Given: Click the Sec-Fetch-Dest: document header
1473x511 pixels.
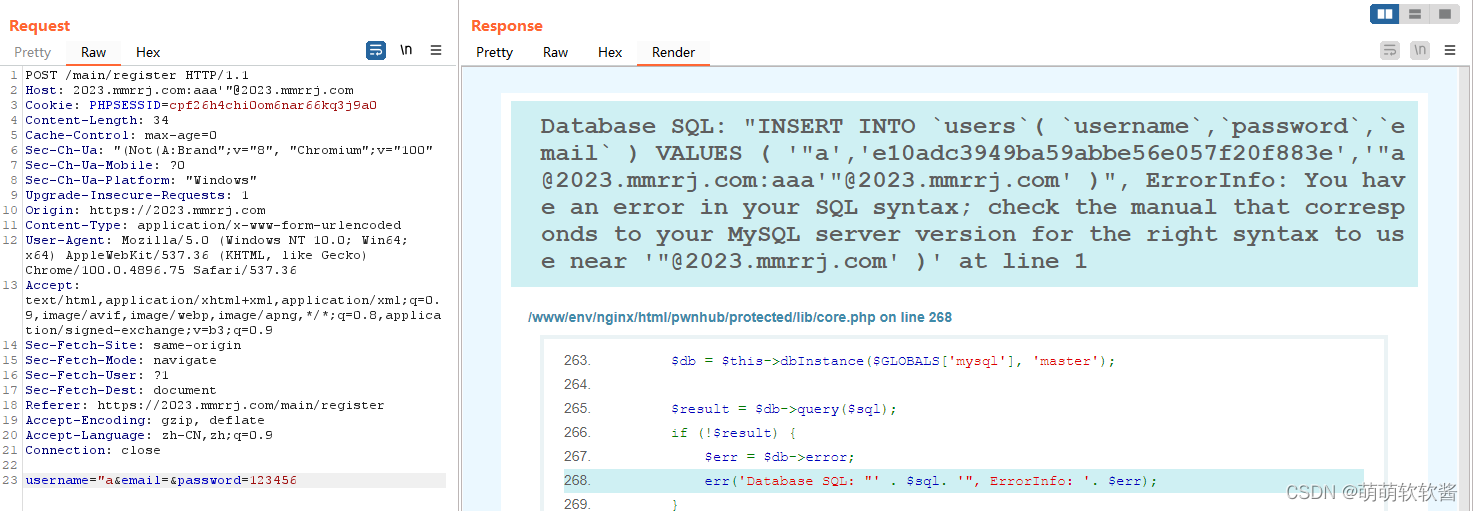Looking at the screenshot, I should 121,390.
